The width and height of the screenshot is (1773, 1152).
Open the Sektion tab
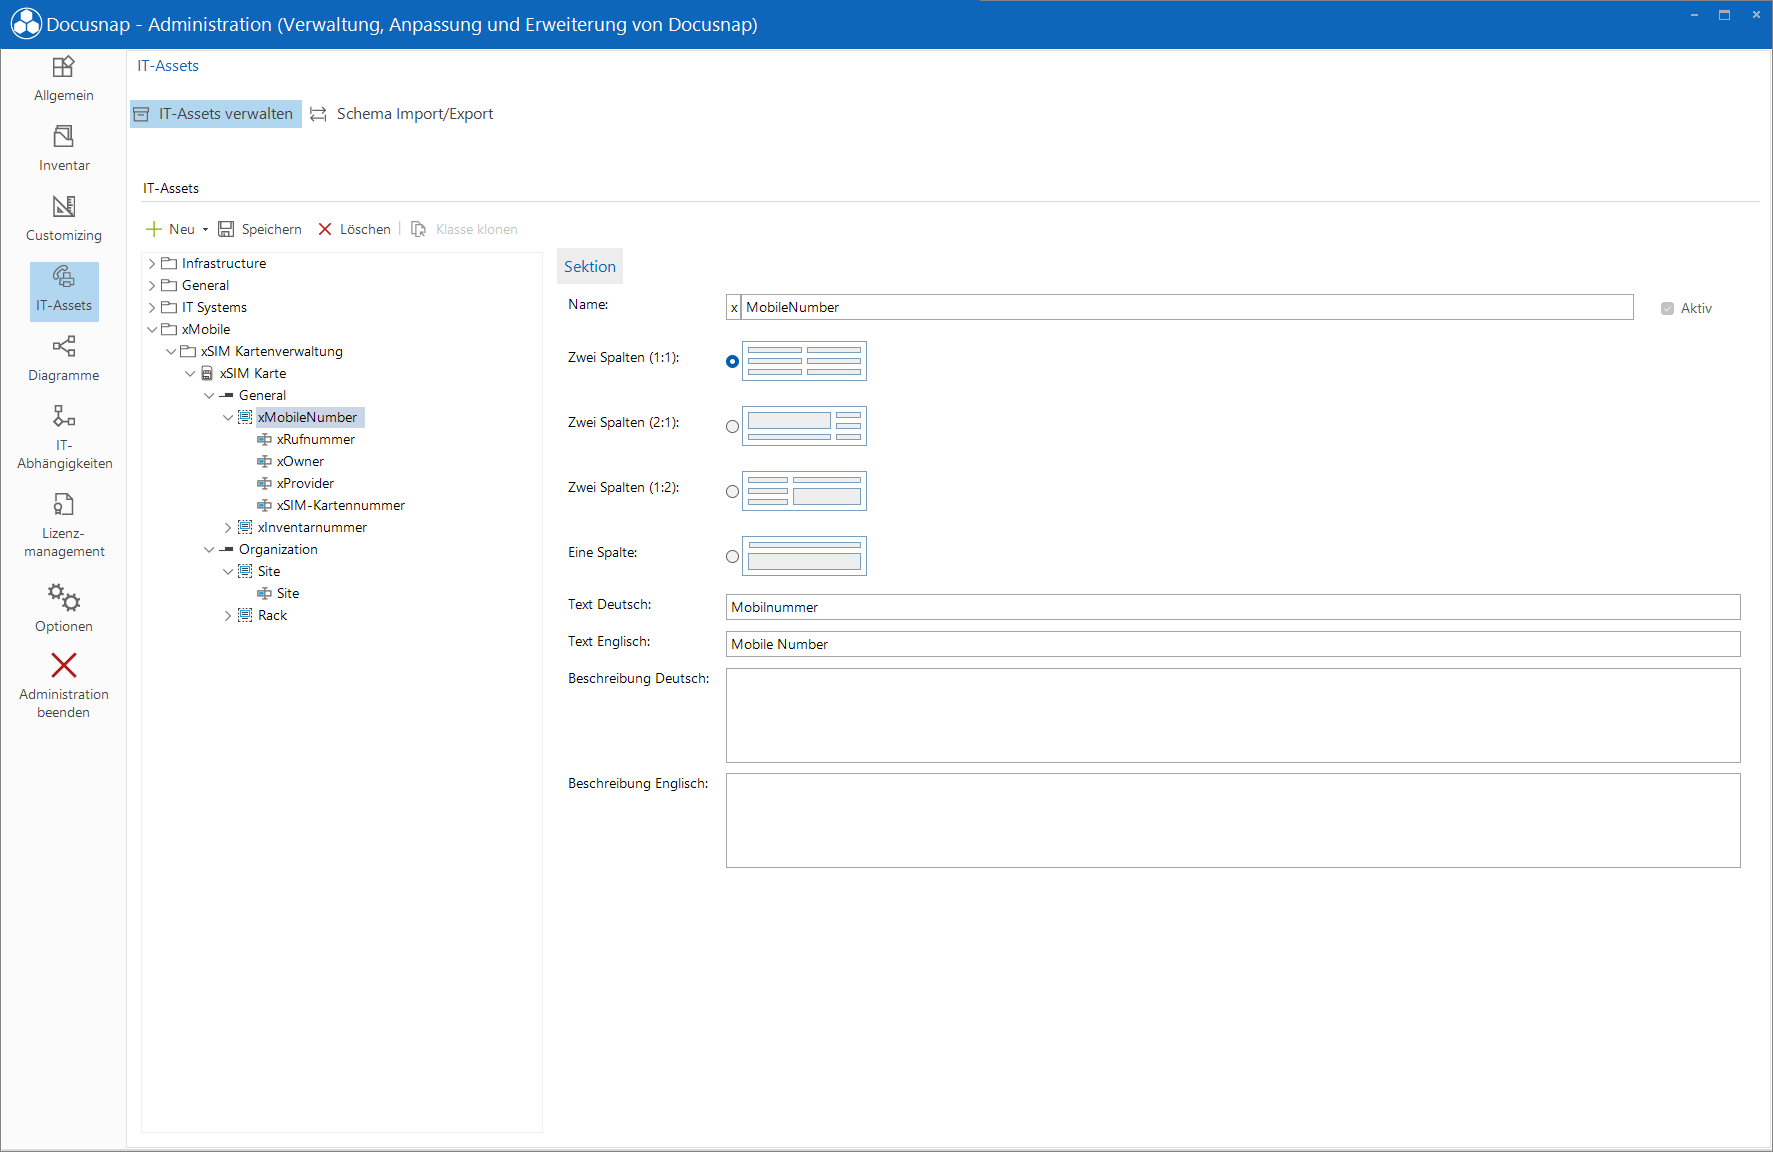pyautogui.click(x=590, y=266)
